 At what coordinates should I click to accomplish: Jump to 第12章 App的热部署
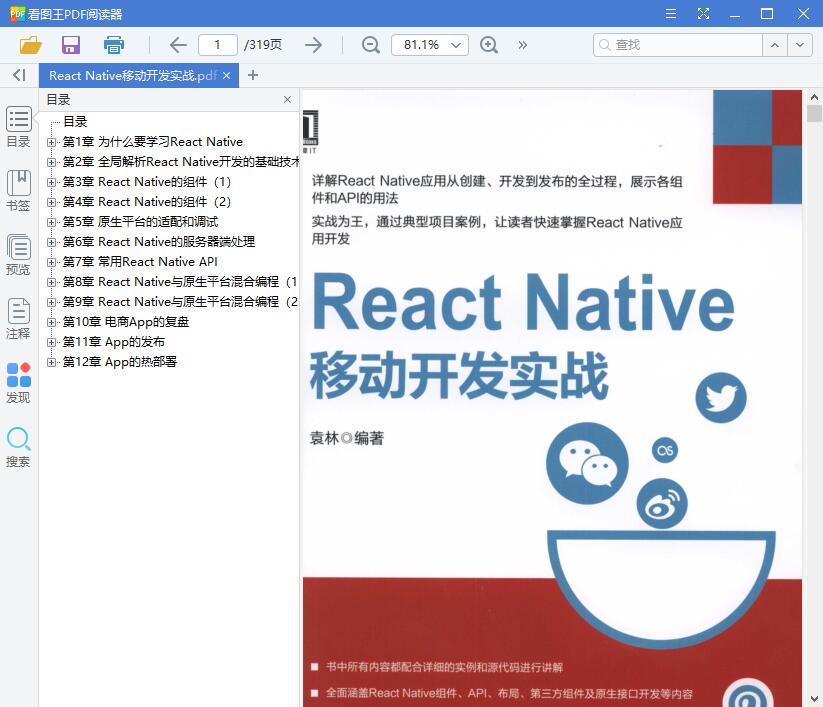point(120,362)
